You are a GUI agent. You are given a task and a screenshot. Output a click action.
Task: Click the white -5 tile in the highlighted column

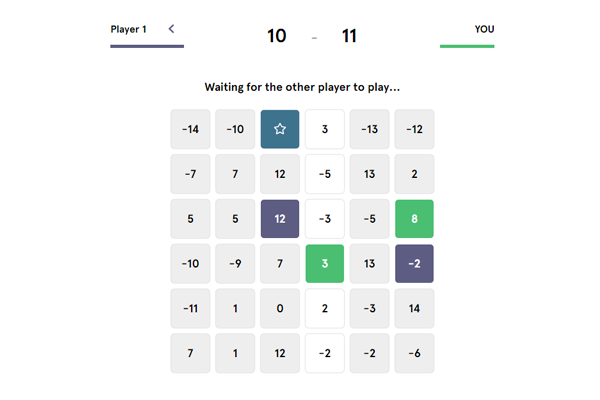324,174
